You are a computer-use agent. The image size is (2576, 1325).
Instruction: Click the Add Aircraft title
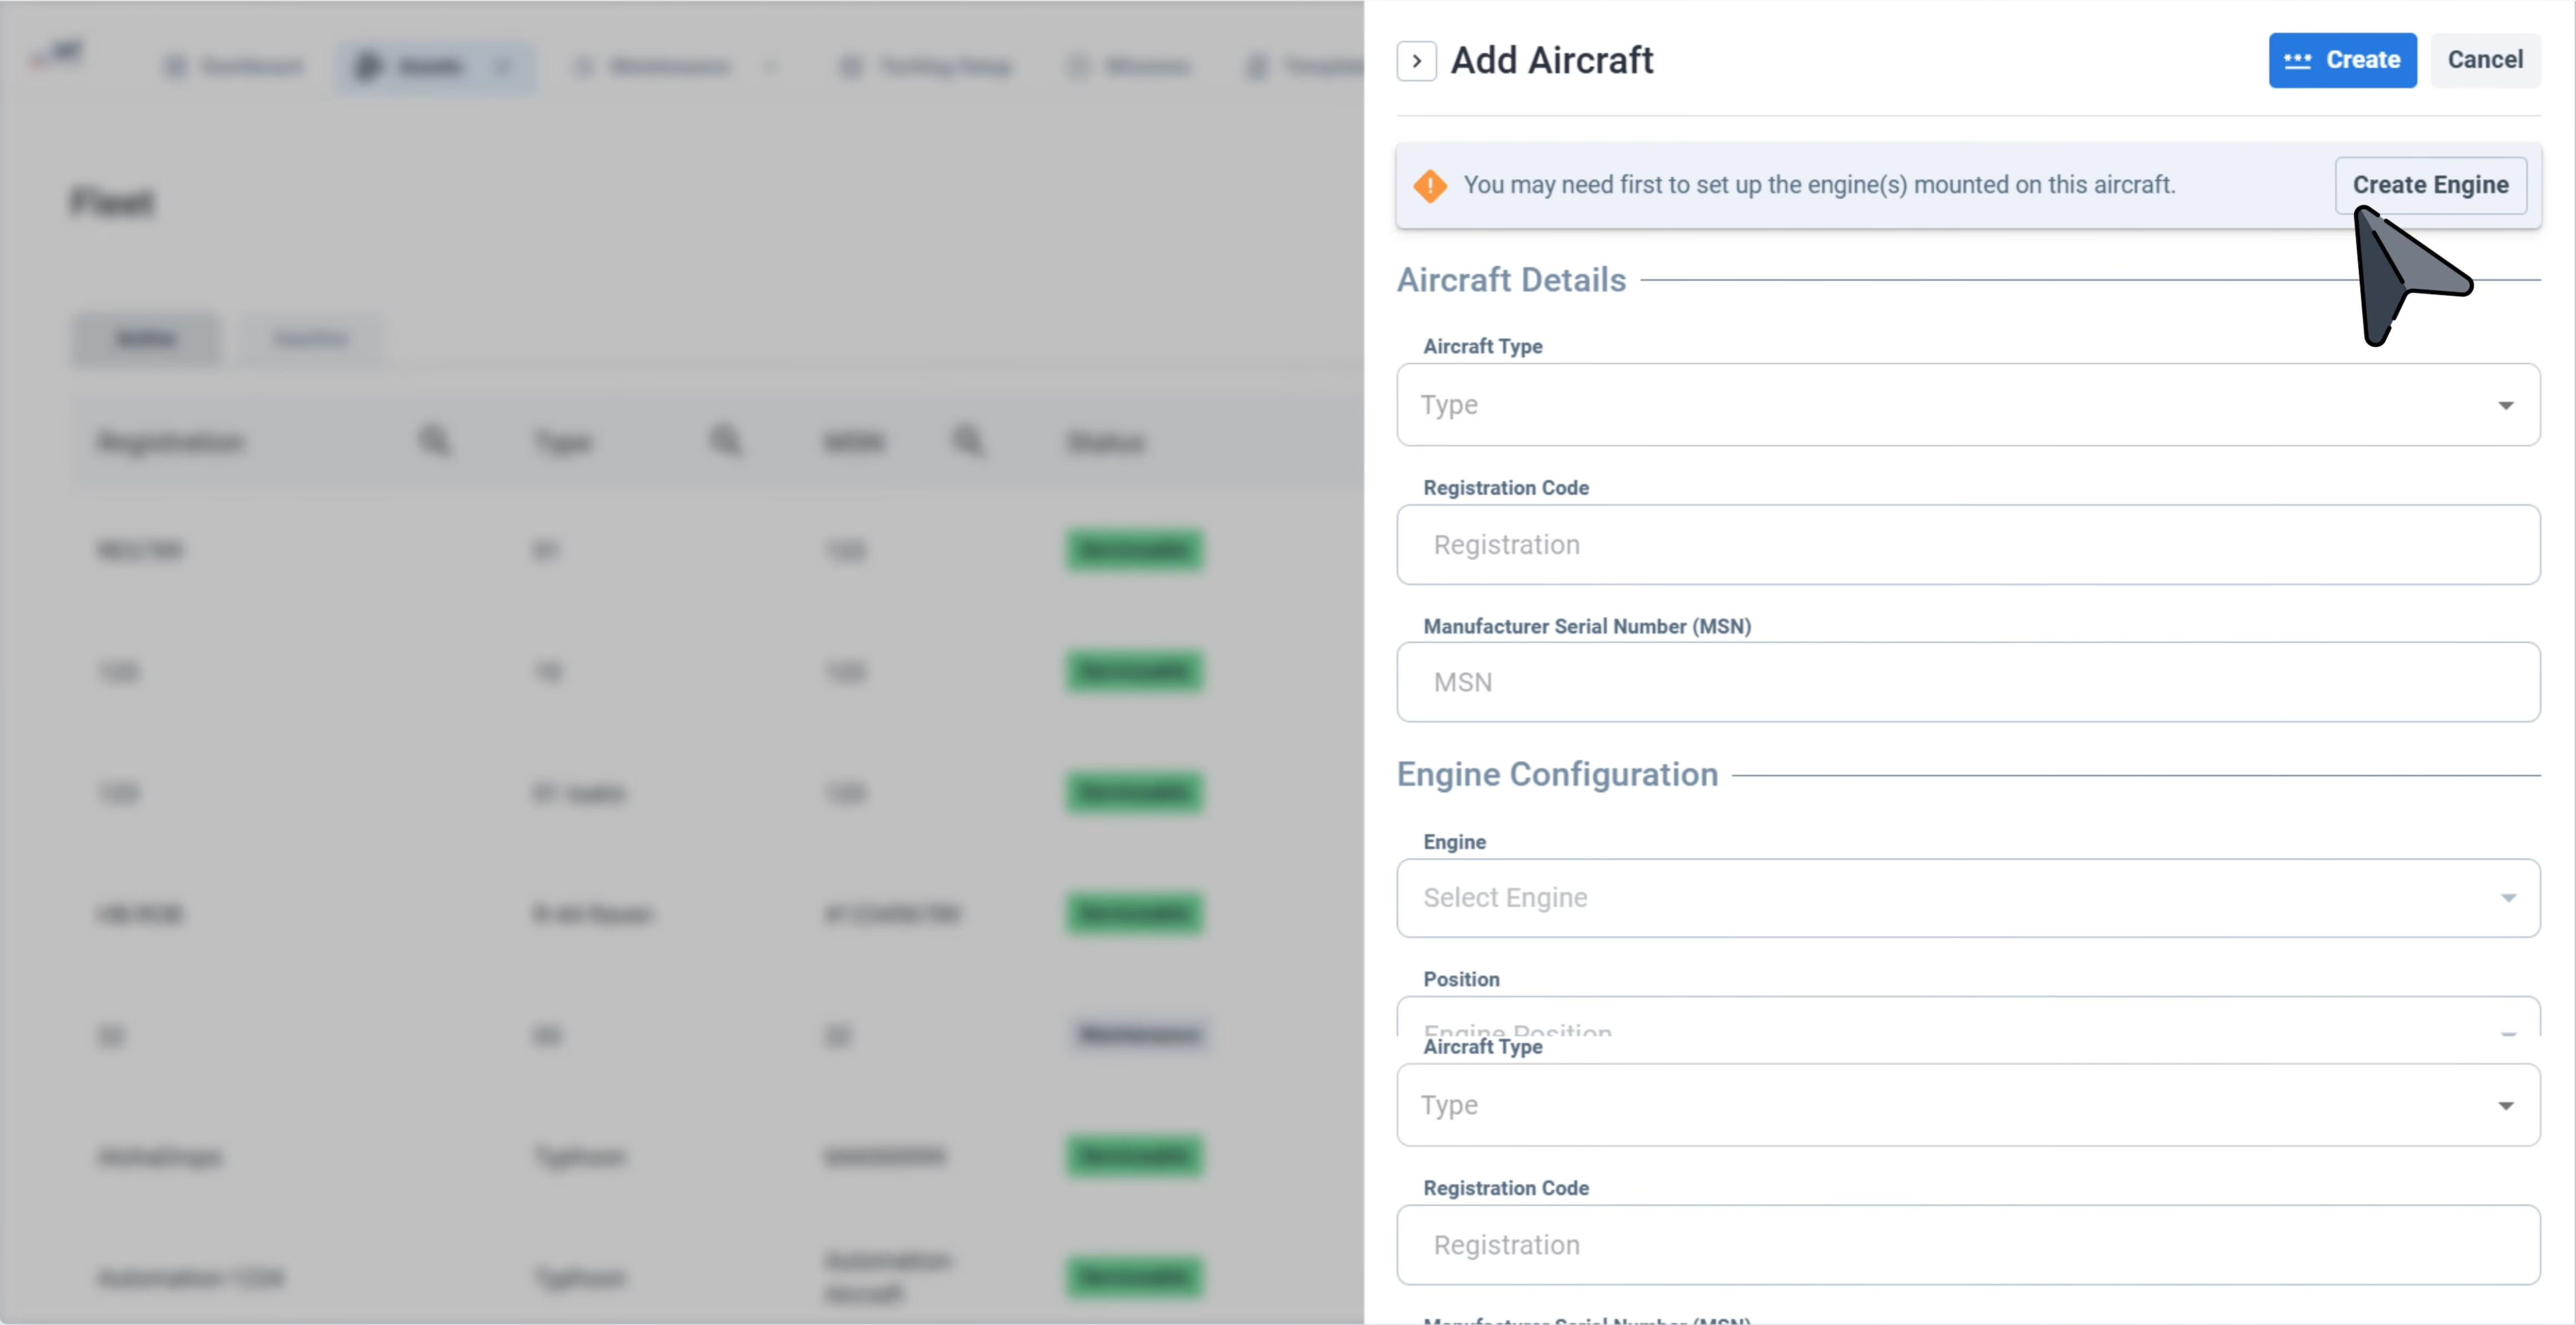(1552, 61)
